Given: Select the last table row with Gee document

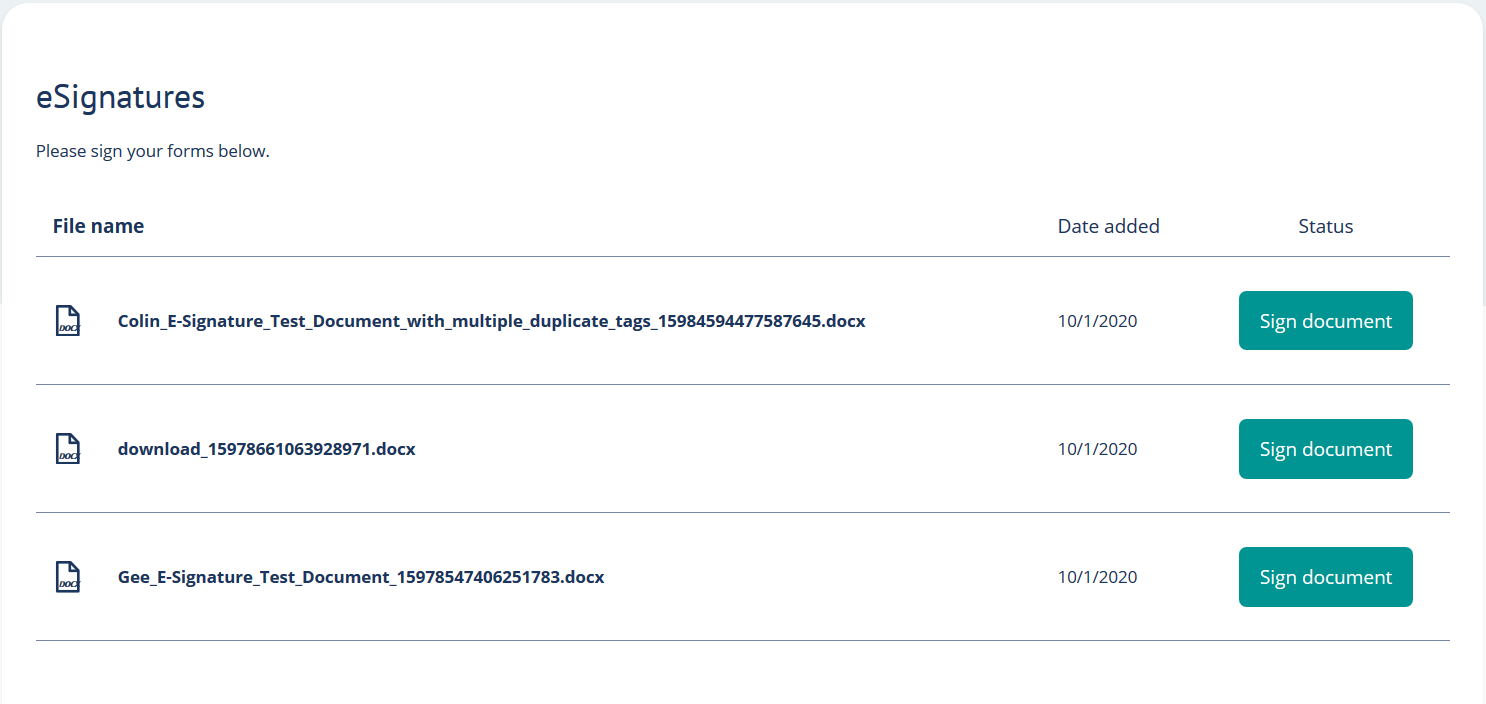Looking at the screenshot, I should point(742,577).
